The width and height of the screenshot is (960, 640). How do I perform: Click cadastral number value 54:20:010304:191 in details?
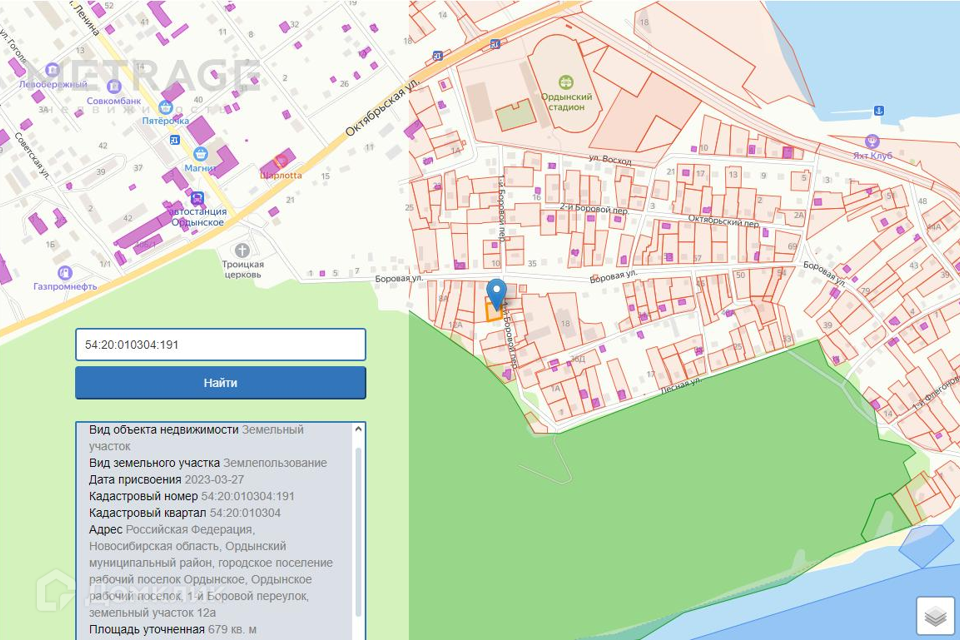[248, 496]
